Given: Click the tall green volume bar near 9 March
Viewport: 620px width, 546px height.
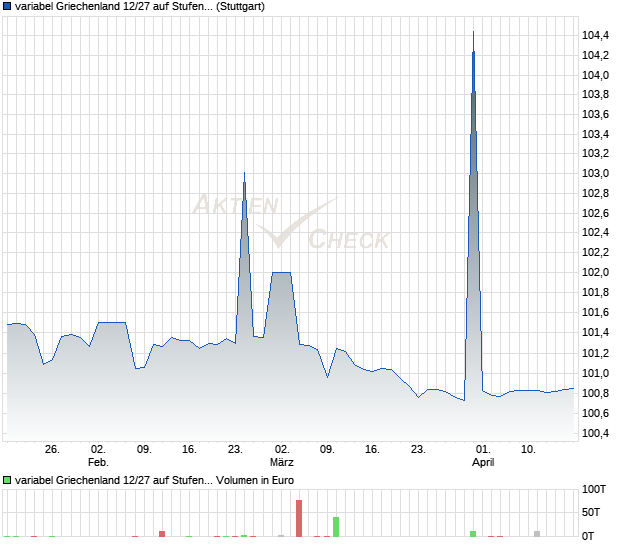Looking at the screenshot, I should [336, 527].
